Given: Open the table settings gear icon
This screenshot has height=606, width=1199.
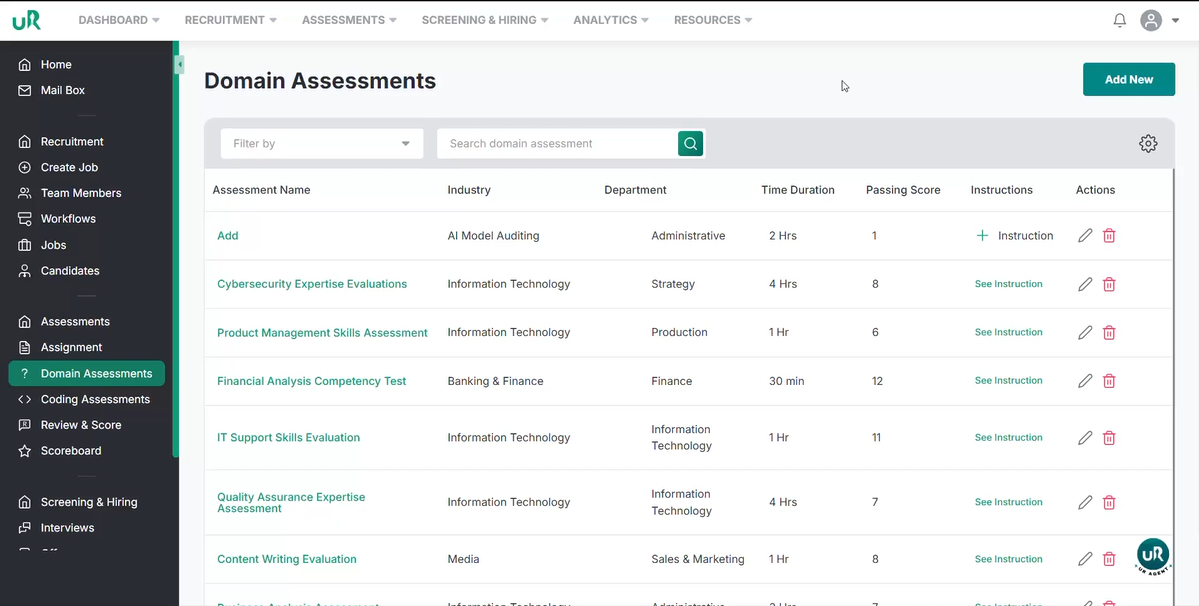Looking at the screenshot, I should tap(1148, 144).
